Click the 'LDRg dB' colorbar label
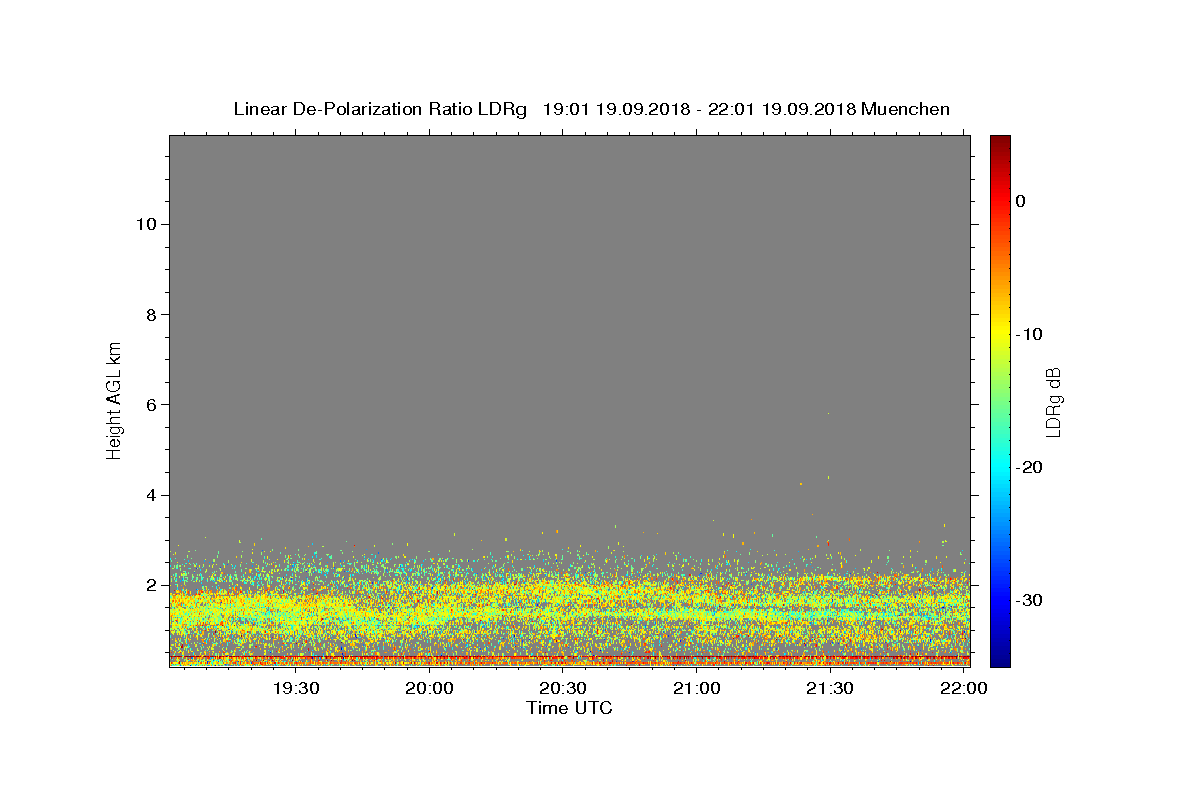 tap(1053, 401)
